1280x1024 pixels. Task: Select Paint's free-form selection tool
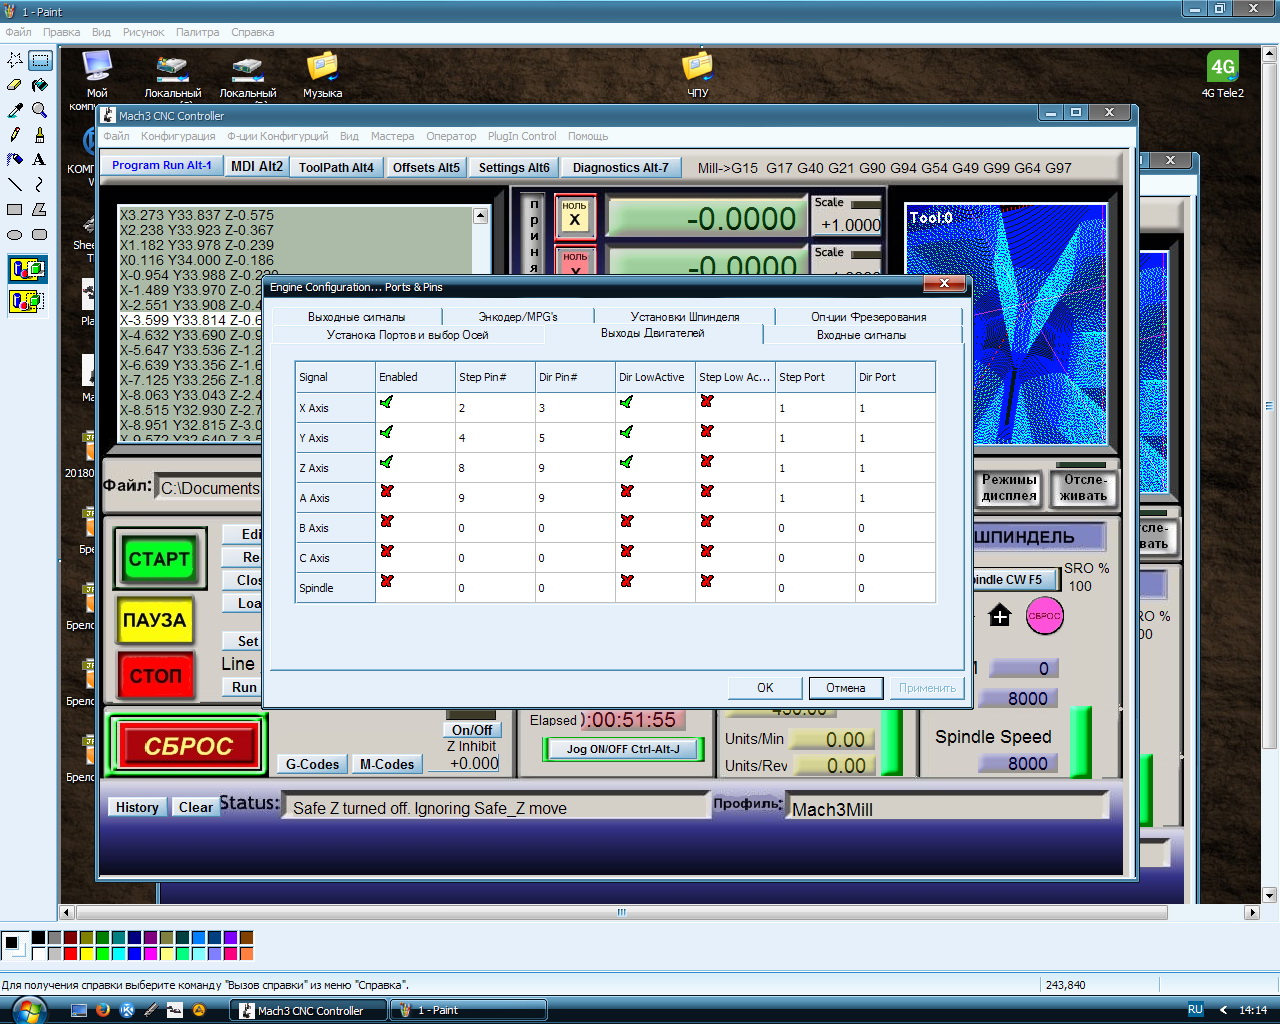tap(15, 61)
